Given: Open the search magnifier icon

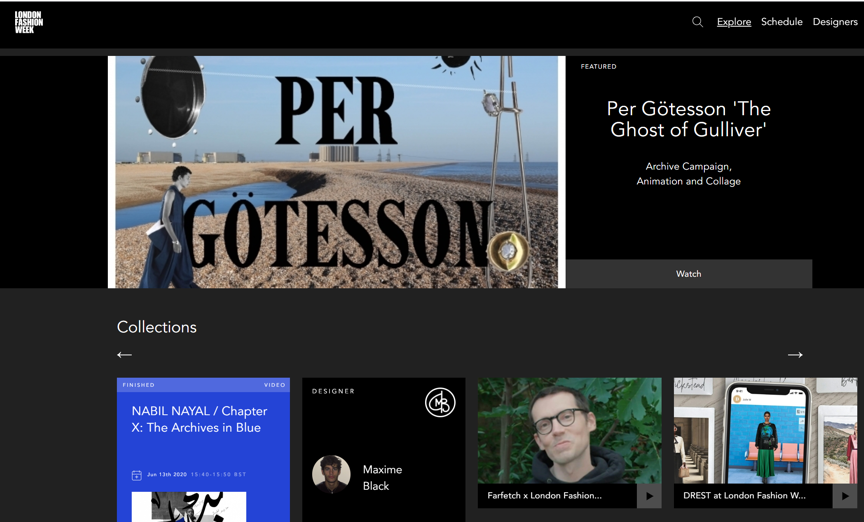Looking at the screenshot, I should point(697,21).
